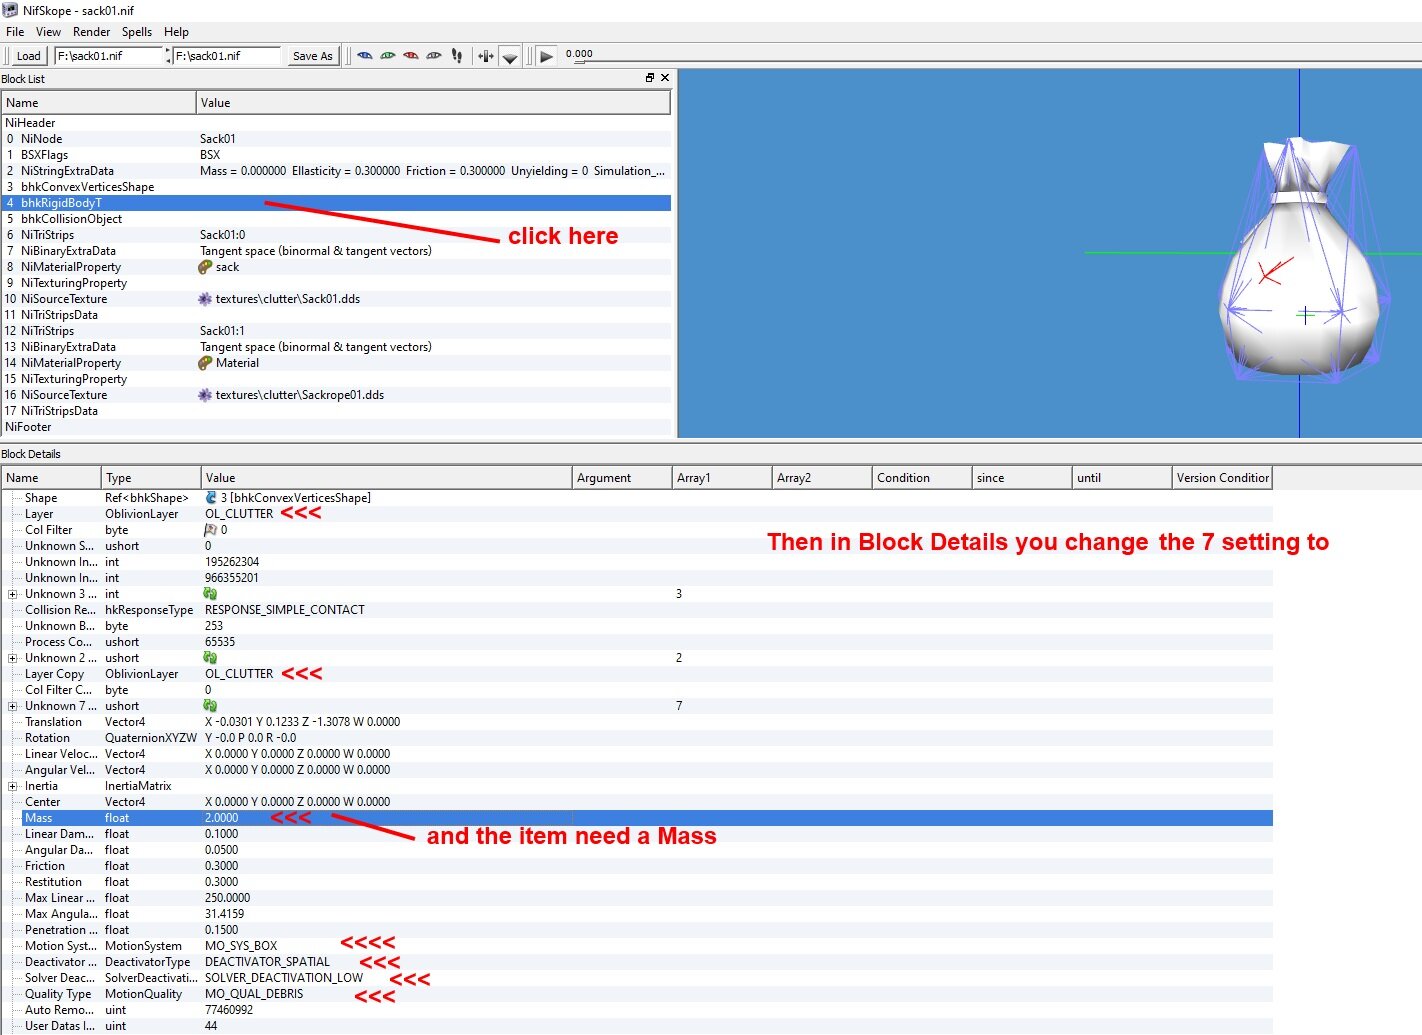The width and height of the screenshot is (1422, 1035).
Task: Open the View menu
Action: click(48, 32)
